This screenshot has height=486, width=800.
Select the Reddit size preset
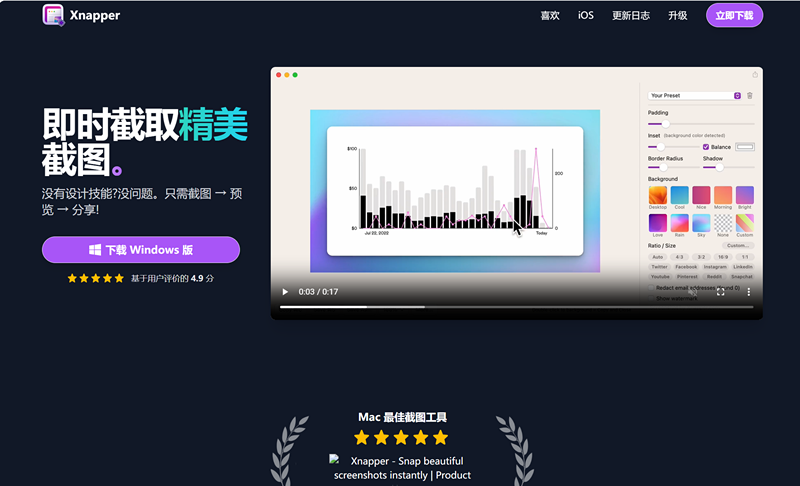(714, 276)
